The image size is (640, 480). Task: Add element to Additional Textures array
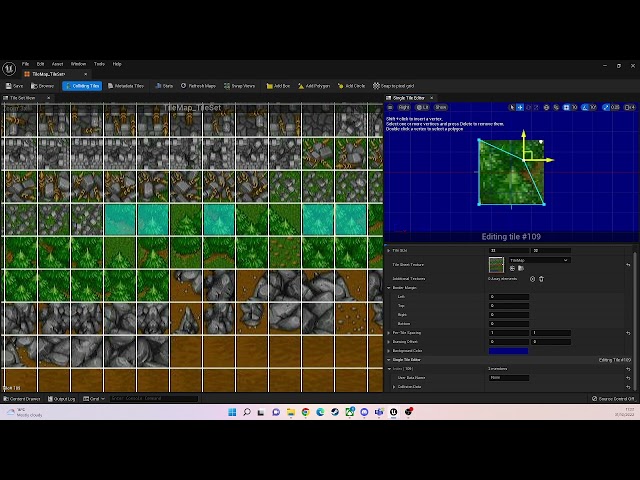point(532,279)
